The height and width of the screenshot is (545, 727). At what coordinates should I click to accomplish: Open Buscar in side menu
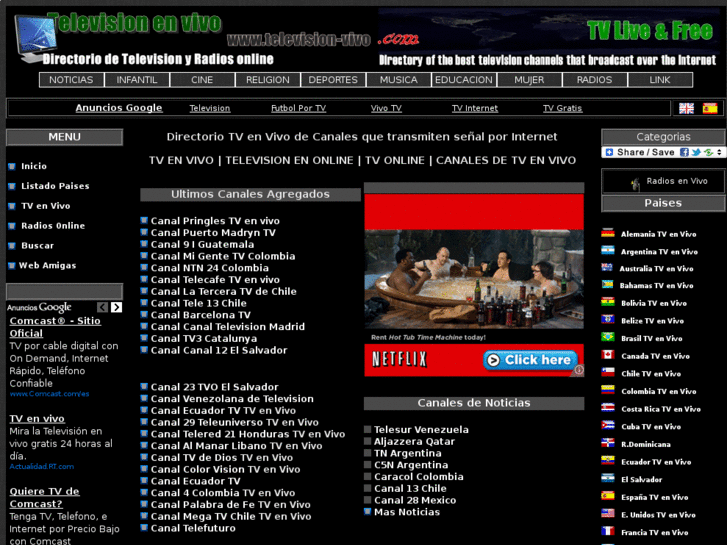(38, 246)
